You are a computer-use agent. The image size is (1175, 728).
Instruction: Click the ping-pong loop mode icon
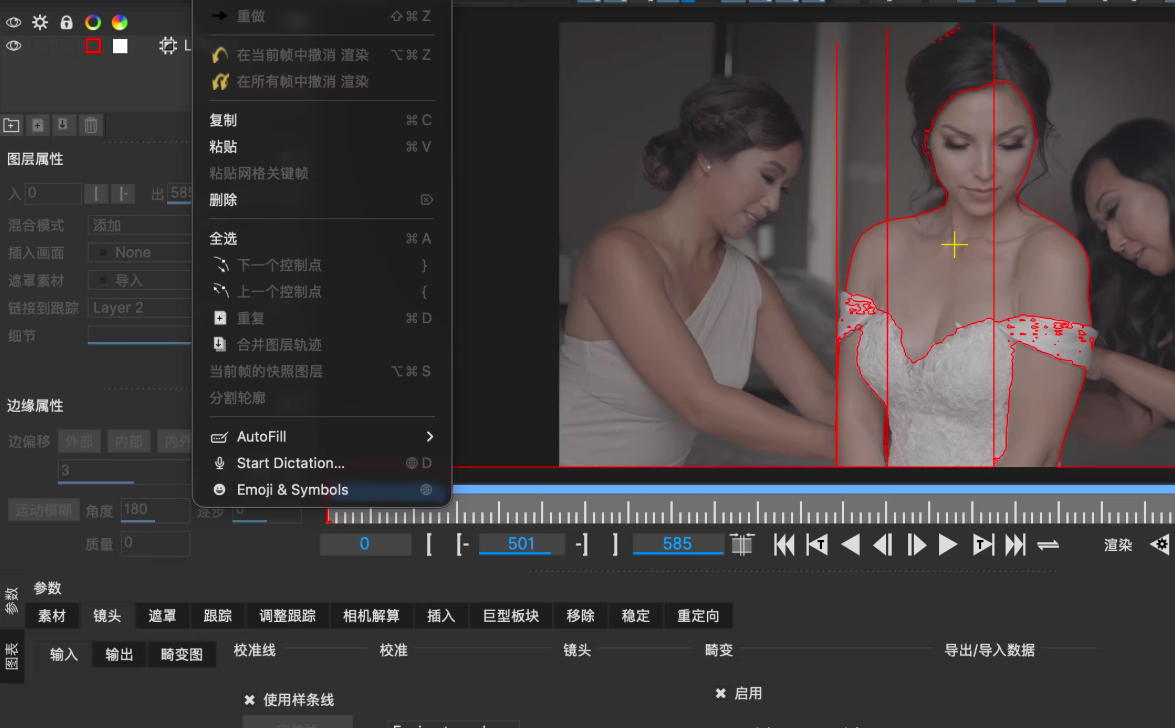(x=1048, y=545)
